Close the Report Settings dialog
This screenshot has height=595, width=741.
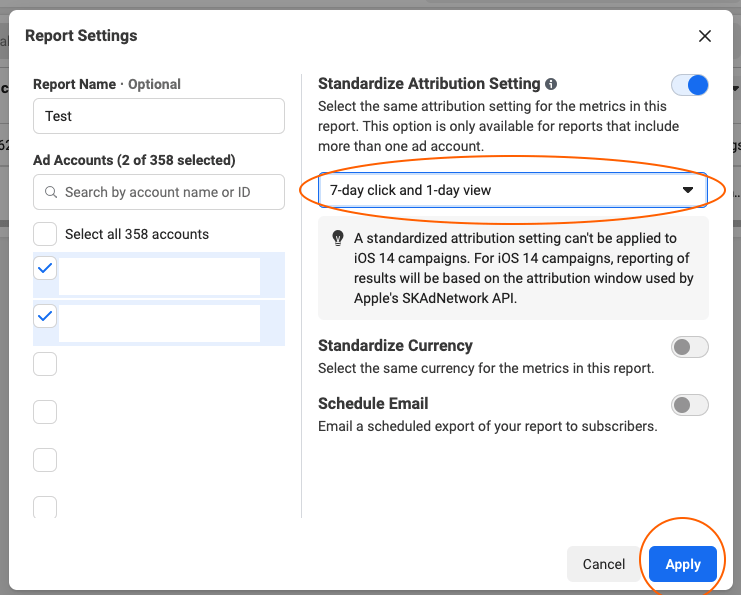tap(705, 36)
